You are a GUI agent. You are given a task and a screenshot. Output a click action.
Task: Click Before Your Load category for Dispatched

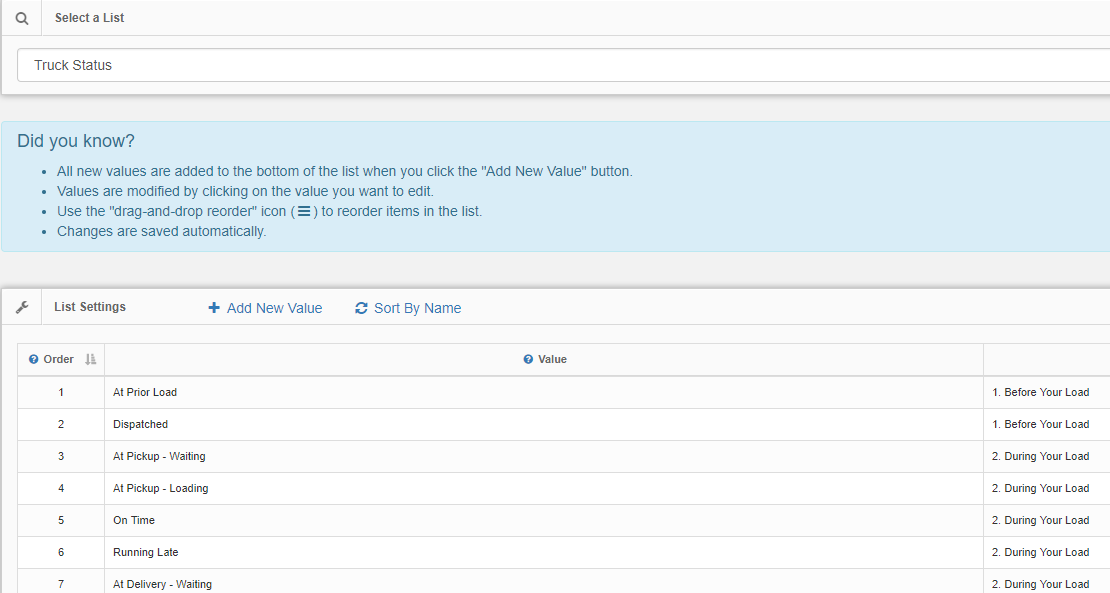[1041, 424]
